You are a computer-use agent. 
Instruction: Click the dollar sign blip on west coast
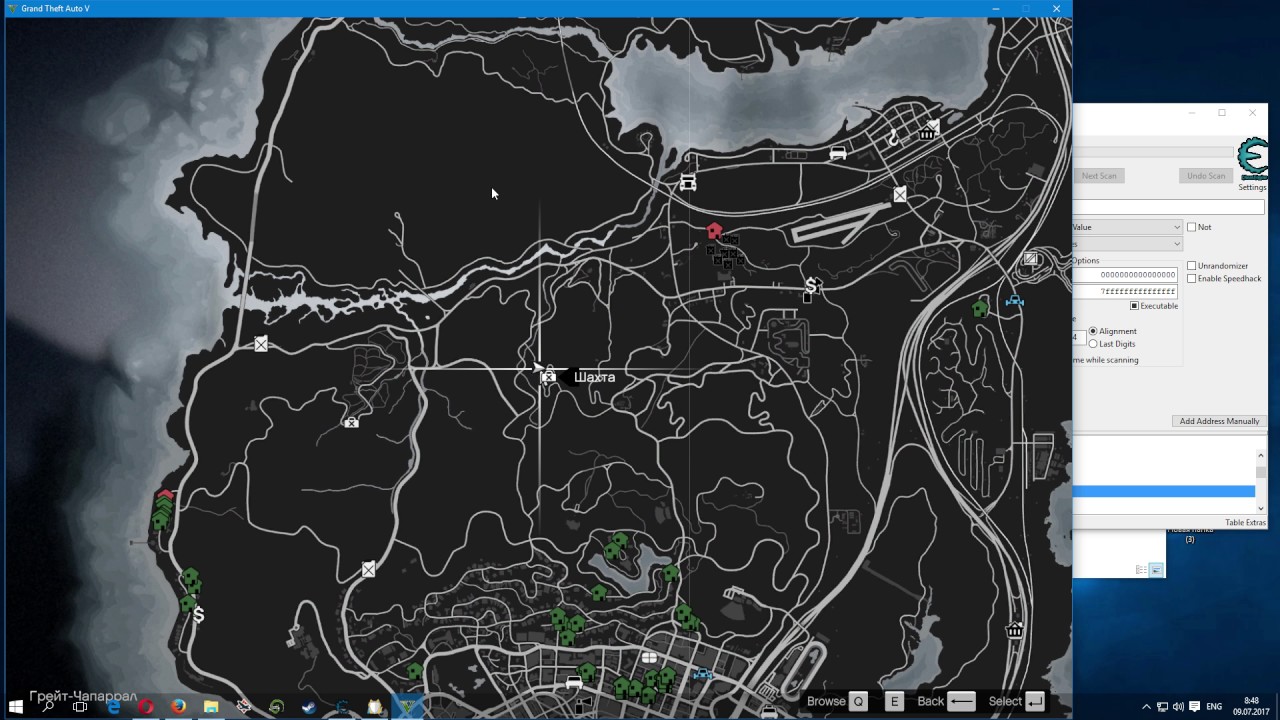[x=198, y=615]
